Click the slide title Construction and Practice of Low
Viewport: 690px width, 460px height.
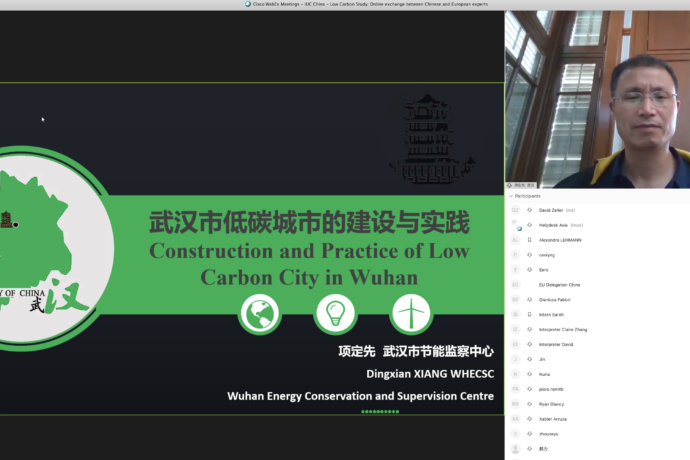point(309,251)
